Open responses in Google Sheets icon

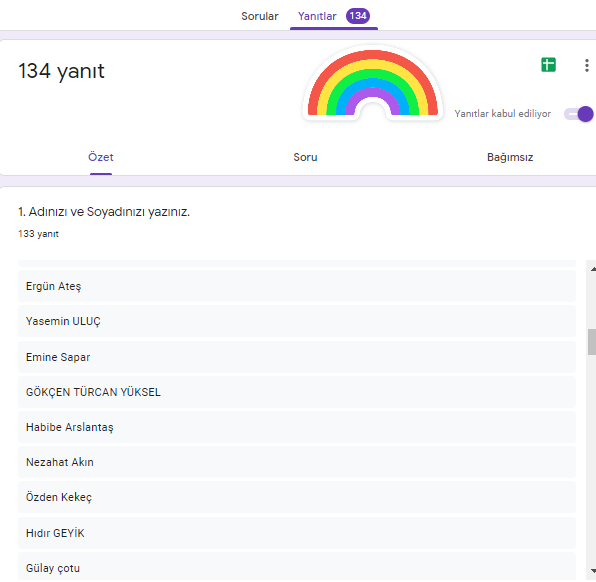point(548,65)
